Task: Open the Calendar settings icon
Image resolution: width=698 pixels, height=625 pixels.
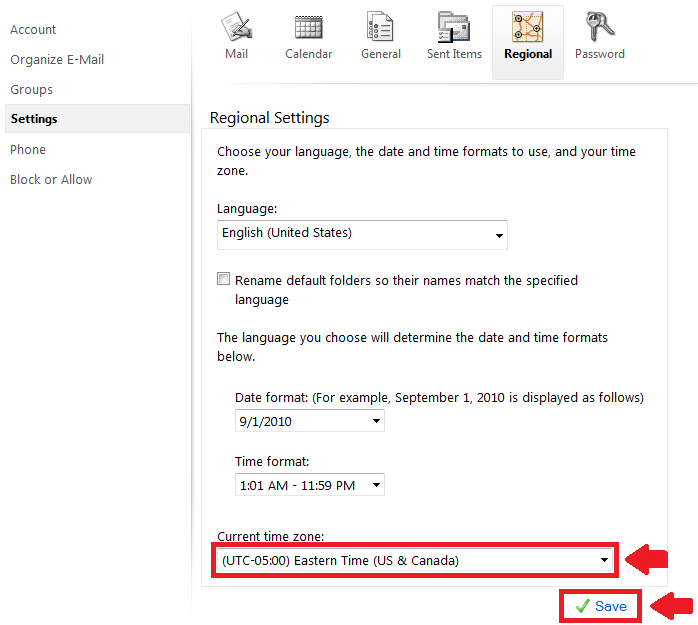Action: pos(308,26)
